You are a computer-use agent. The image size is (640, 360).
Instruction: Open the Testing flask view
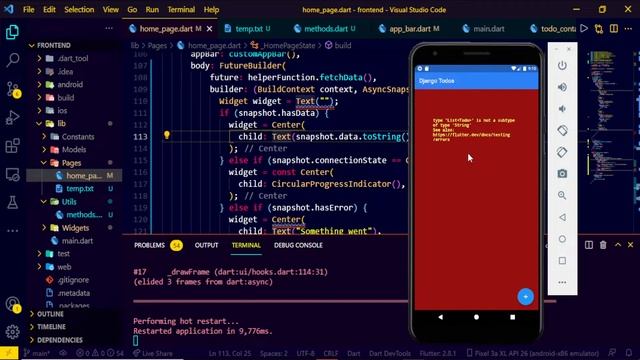point(12,202)
